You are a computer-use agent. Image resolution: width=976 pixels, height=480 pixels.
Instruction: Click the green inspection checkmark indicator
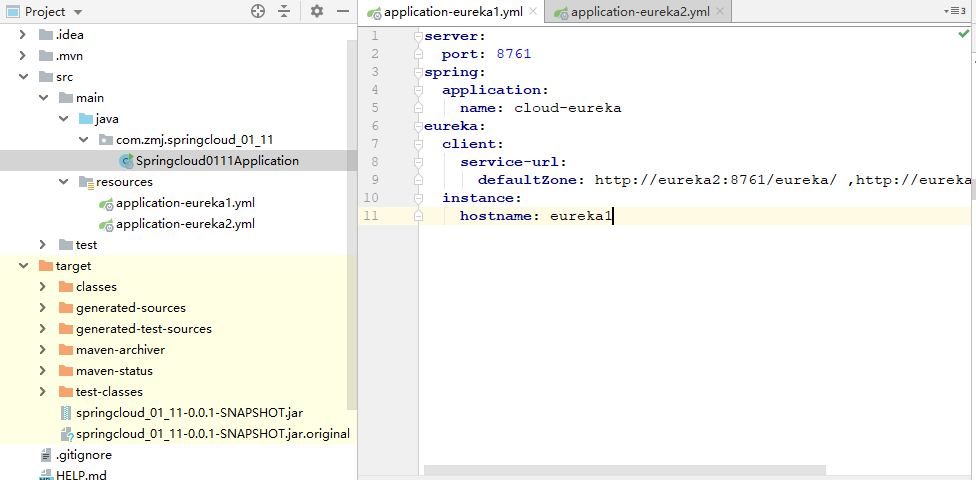point(964,34)
